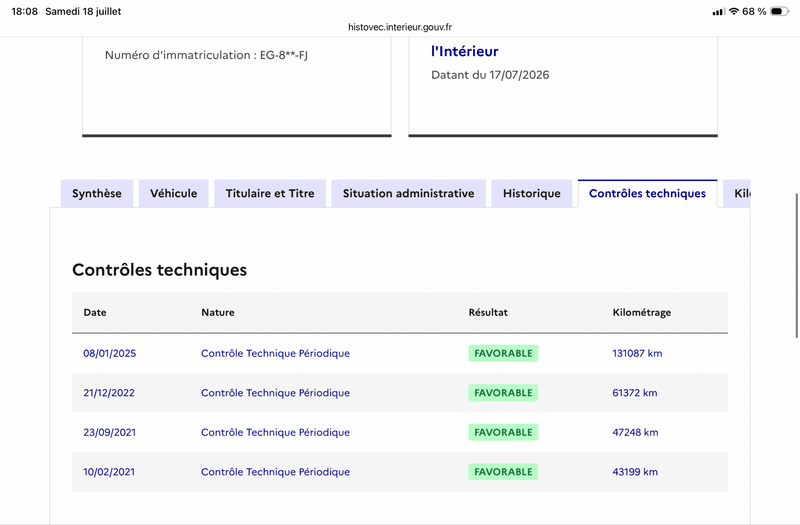
Task: Tap the Samedi 18 juillet date
Action: tap(83, 11)
